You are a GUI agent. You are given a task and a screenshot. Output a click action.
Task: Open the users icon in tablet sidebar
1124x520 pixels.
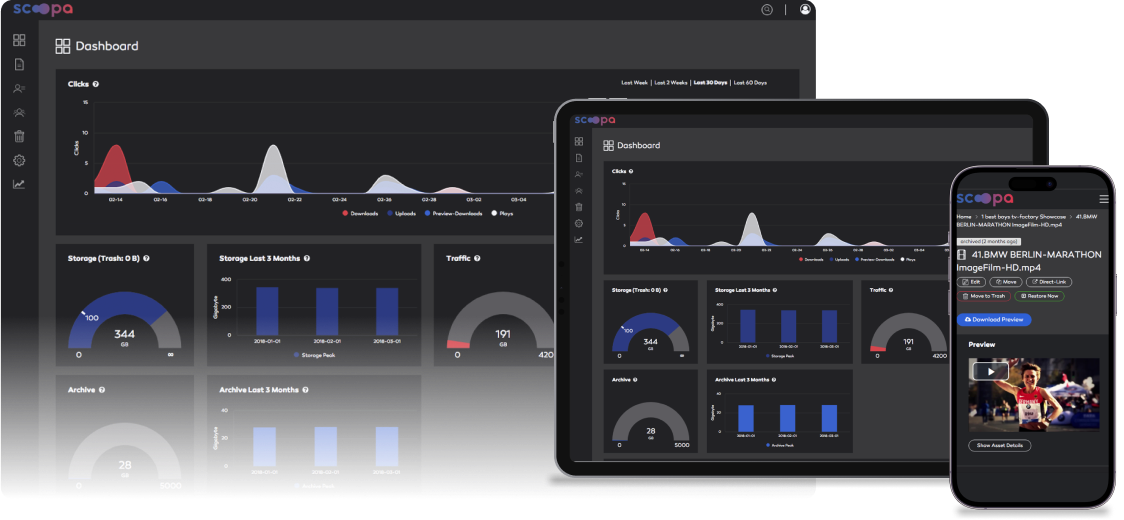[x=578, y=190]
